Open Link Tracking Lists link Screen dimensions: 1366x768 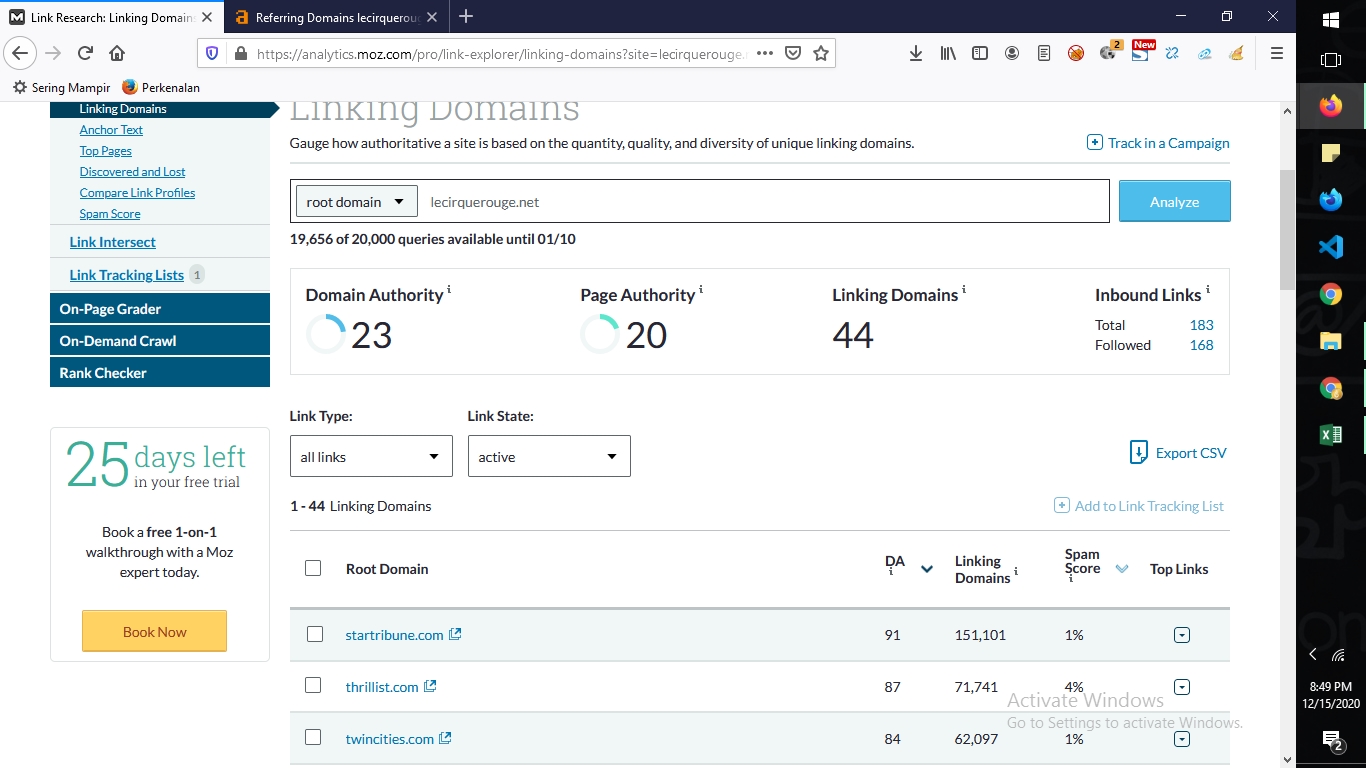click(x=127, y=275)
